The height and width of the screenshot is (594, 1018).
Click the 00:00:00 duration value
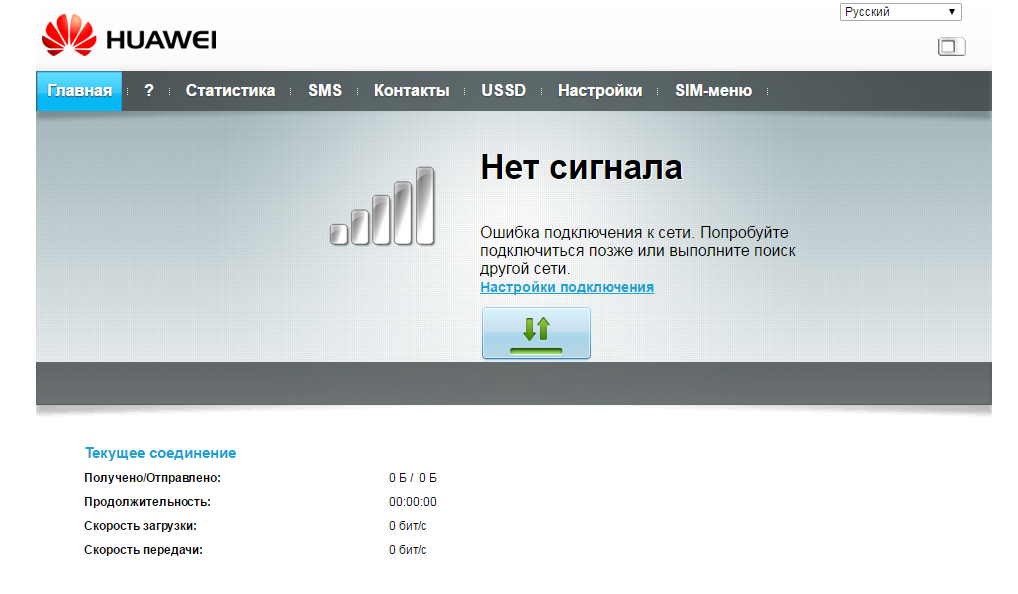(x=413, y=502)
